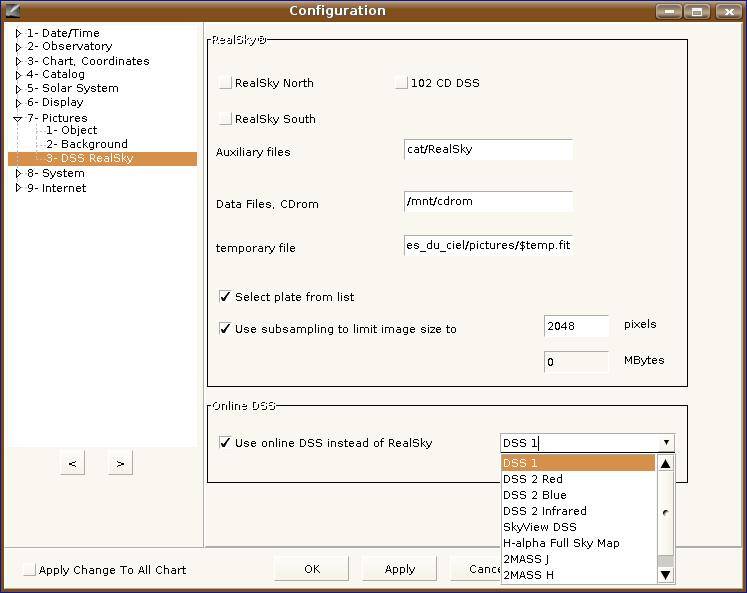Expand the 5- Solar System node
Viewport: 747px width, 593px height.
[19, 89]
